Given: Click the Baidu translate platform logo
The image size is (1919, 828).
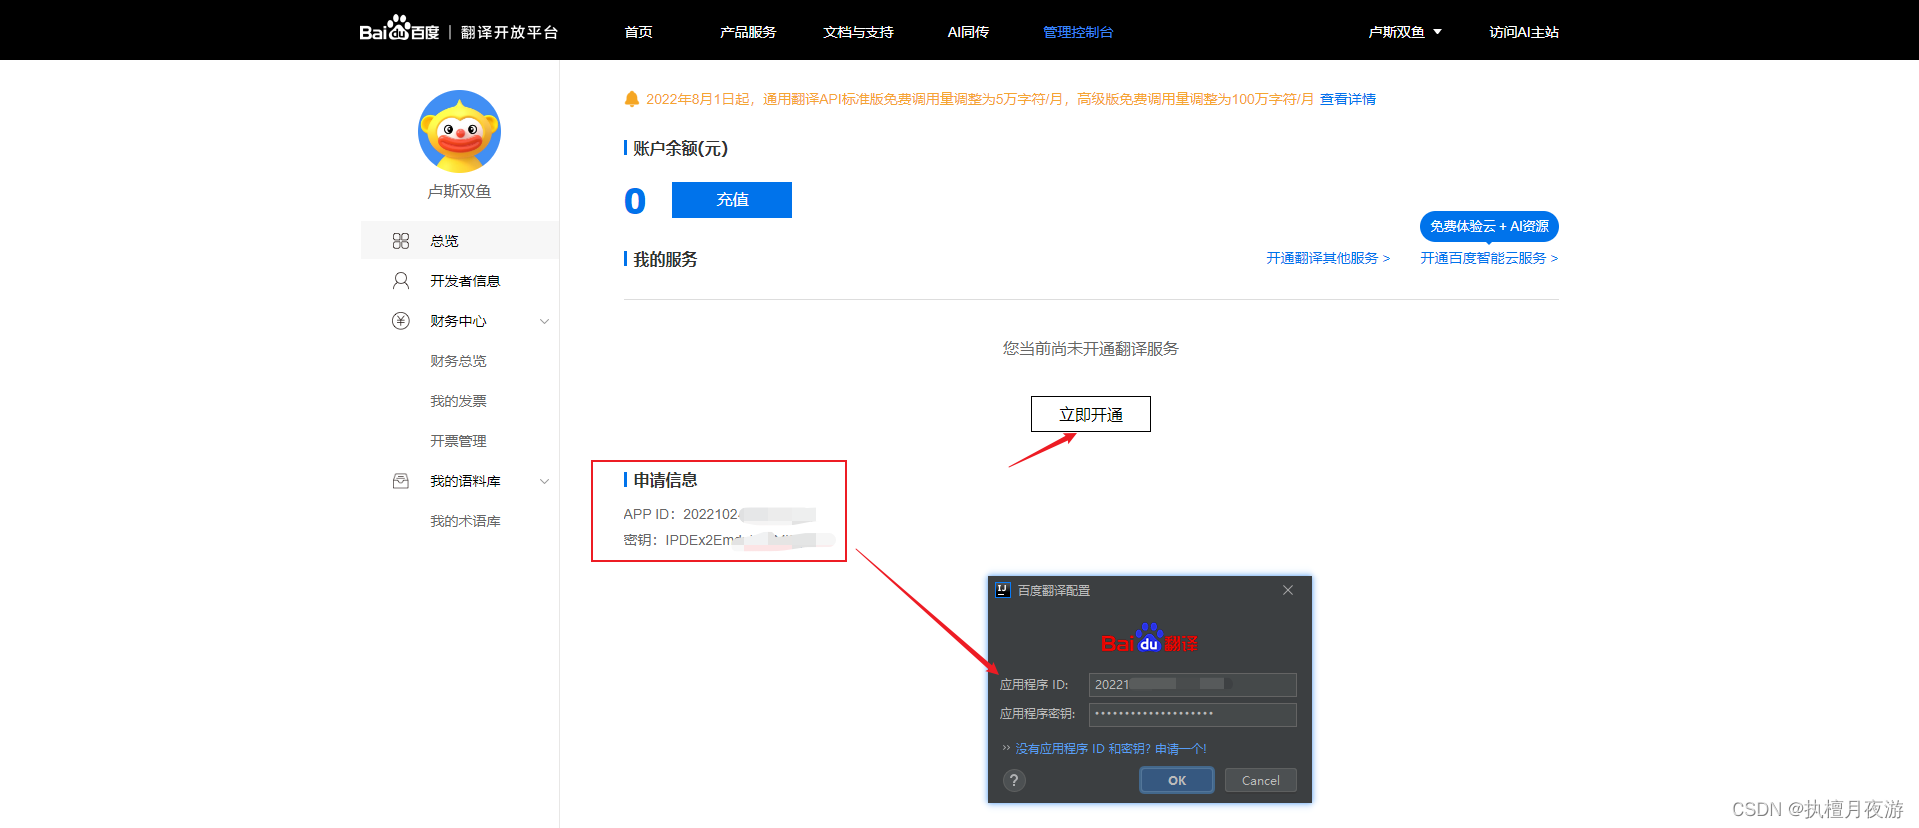Looking at the screenshot, I should [458, 30].
